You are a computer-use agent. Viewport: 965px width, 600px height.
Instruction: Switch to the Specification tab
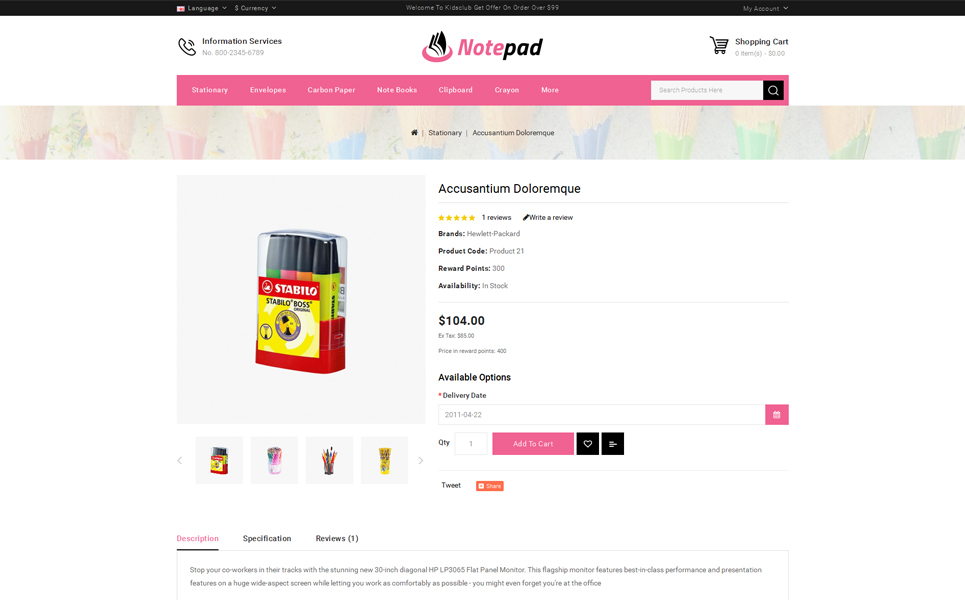pos(266,538)
